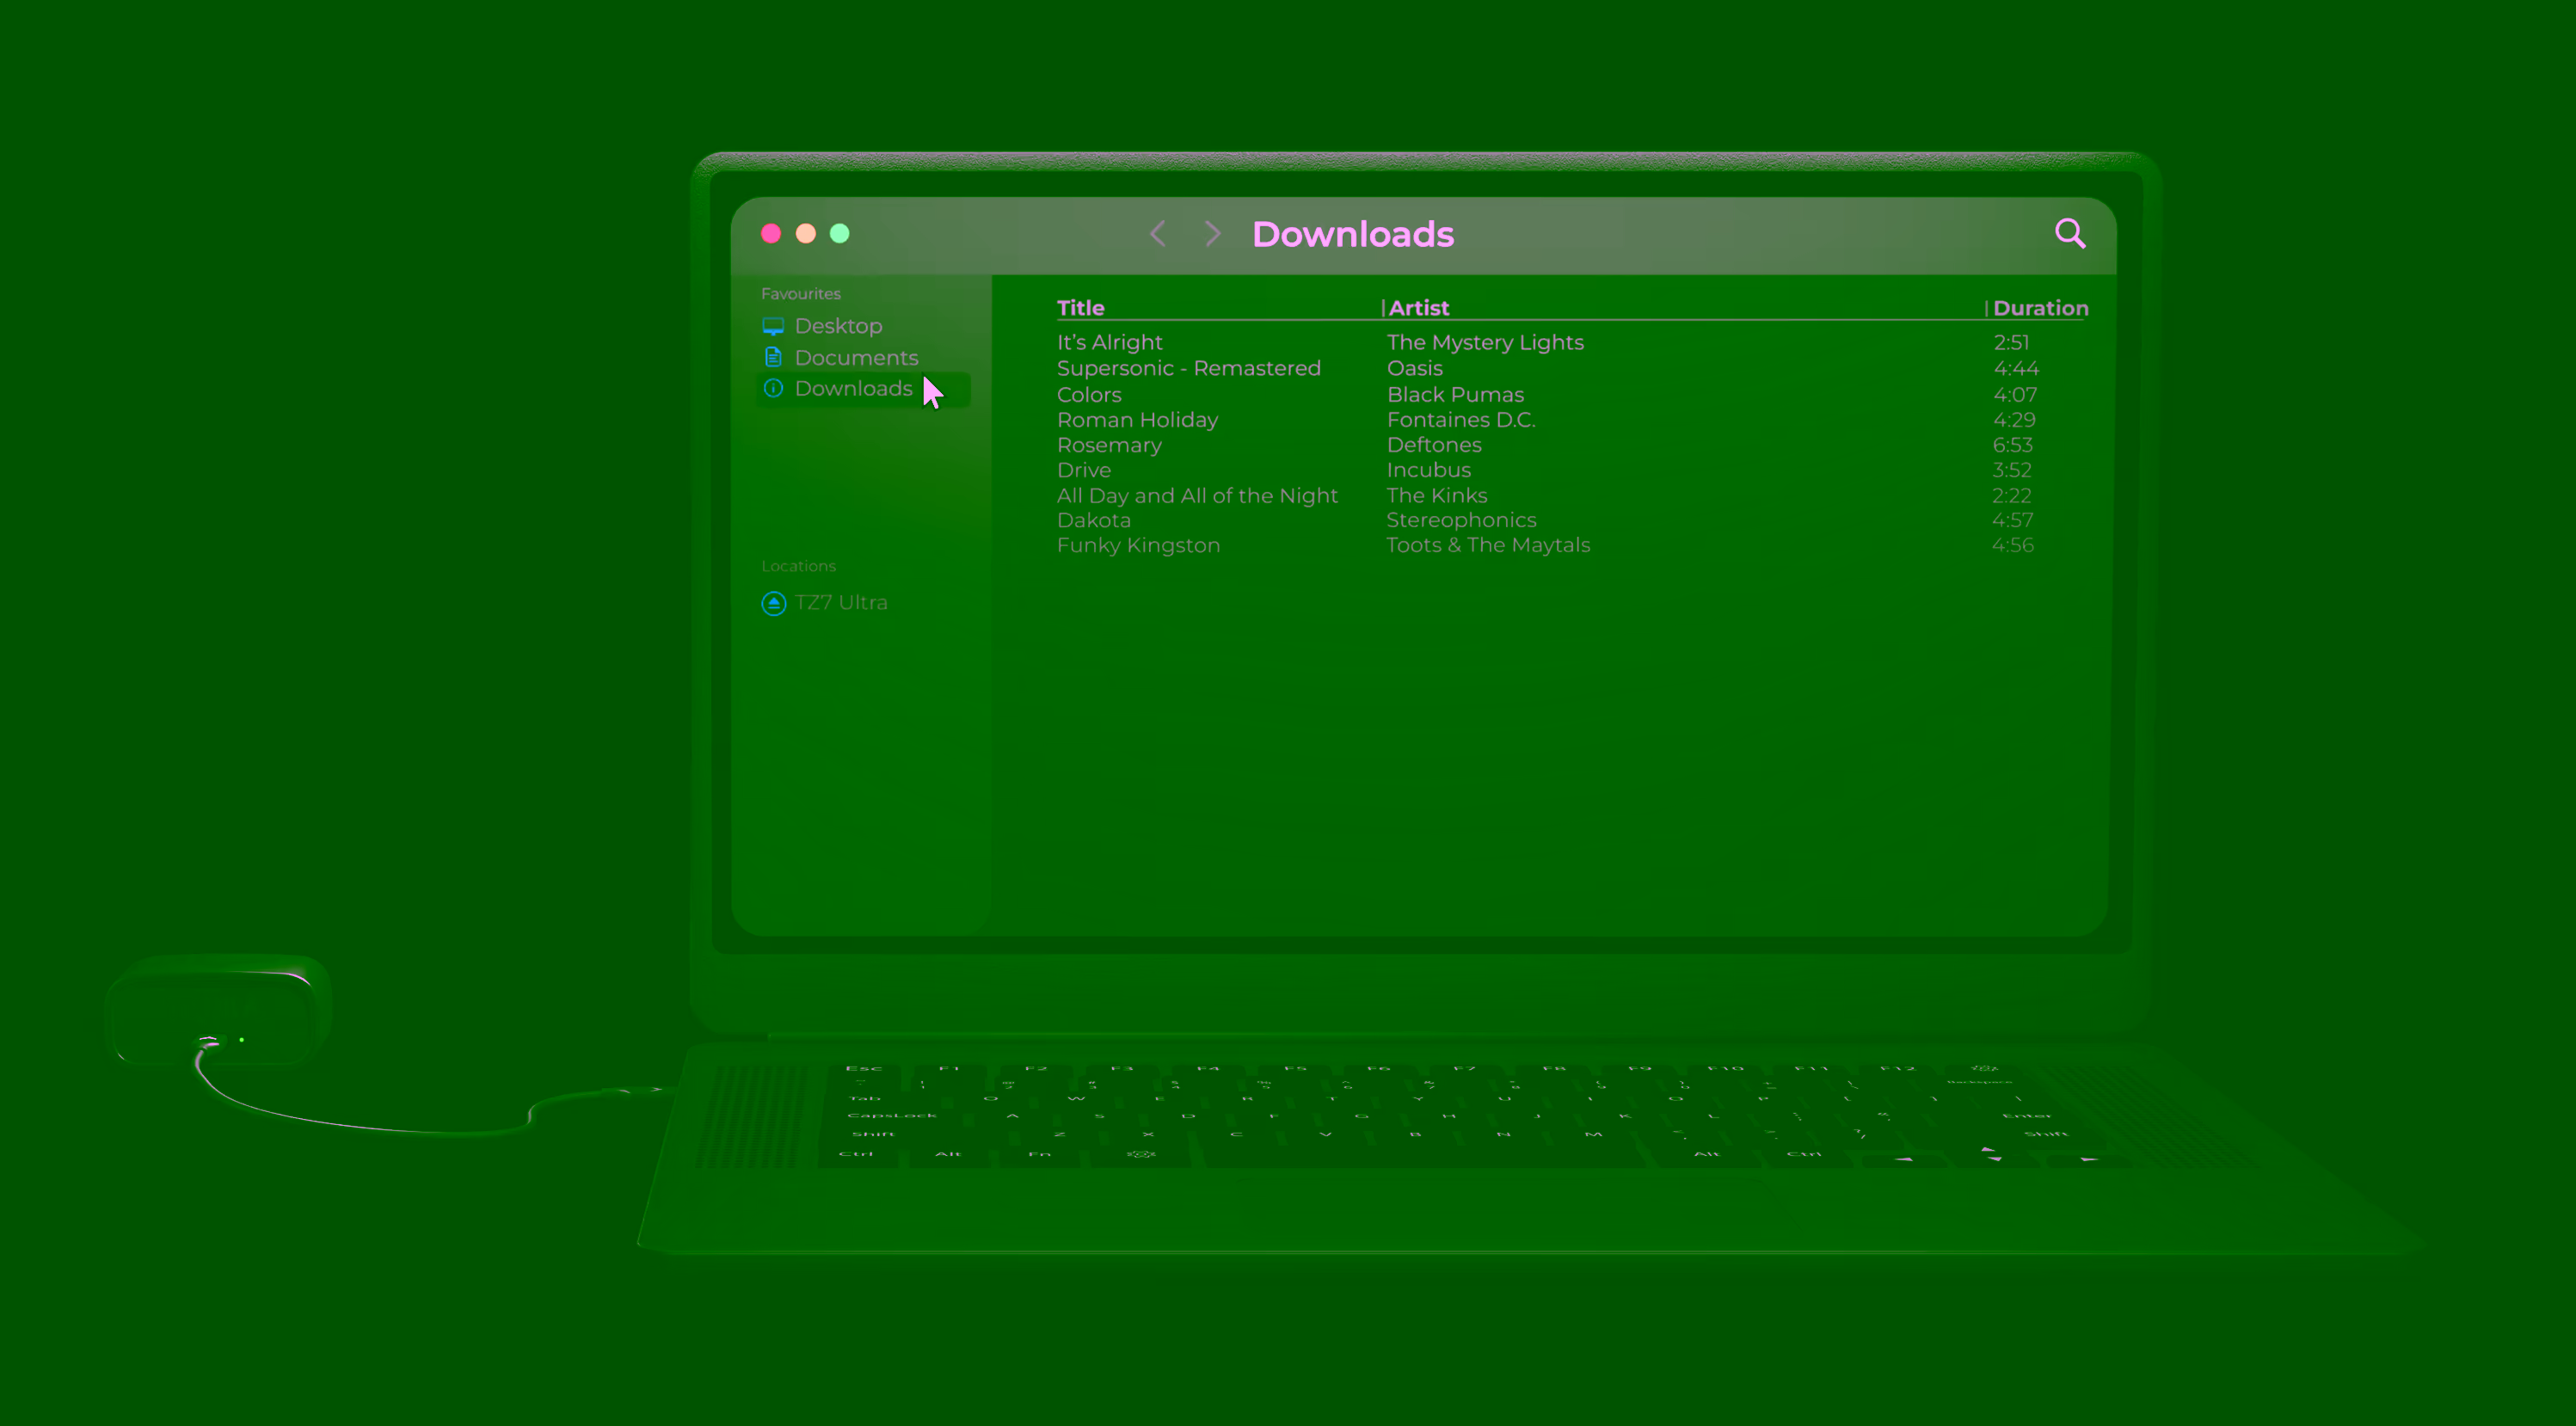This screenshot has width=2576, height=1426.
Task: Click the Downloads circle icon in sidebar
Action: tap(773, 388)
